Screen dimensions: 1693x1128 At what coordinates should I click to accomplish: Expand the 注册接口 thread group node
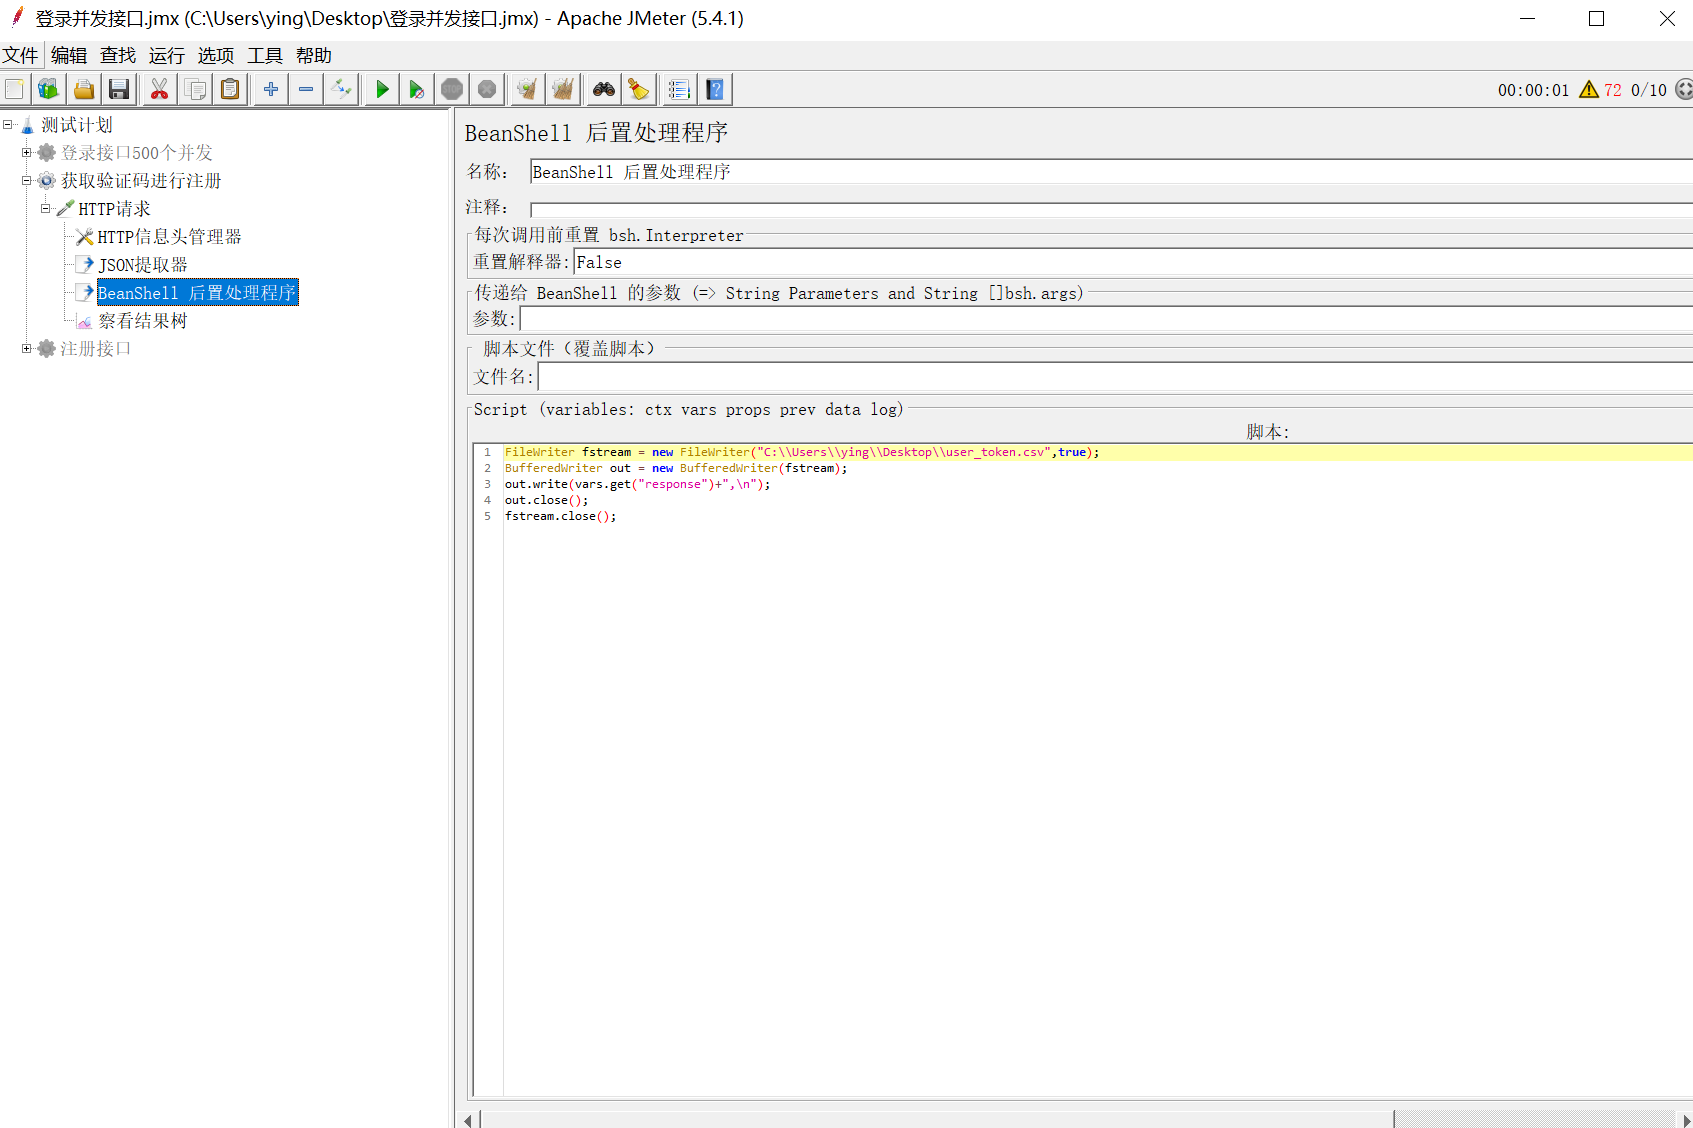(x=27, y=349)
